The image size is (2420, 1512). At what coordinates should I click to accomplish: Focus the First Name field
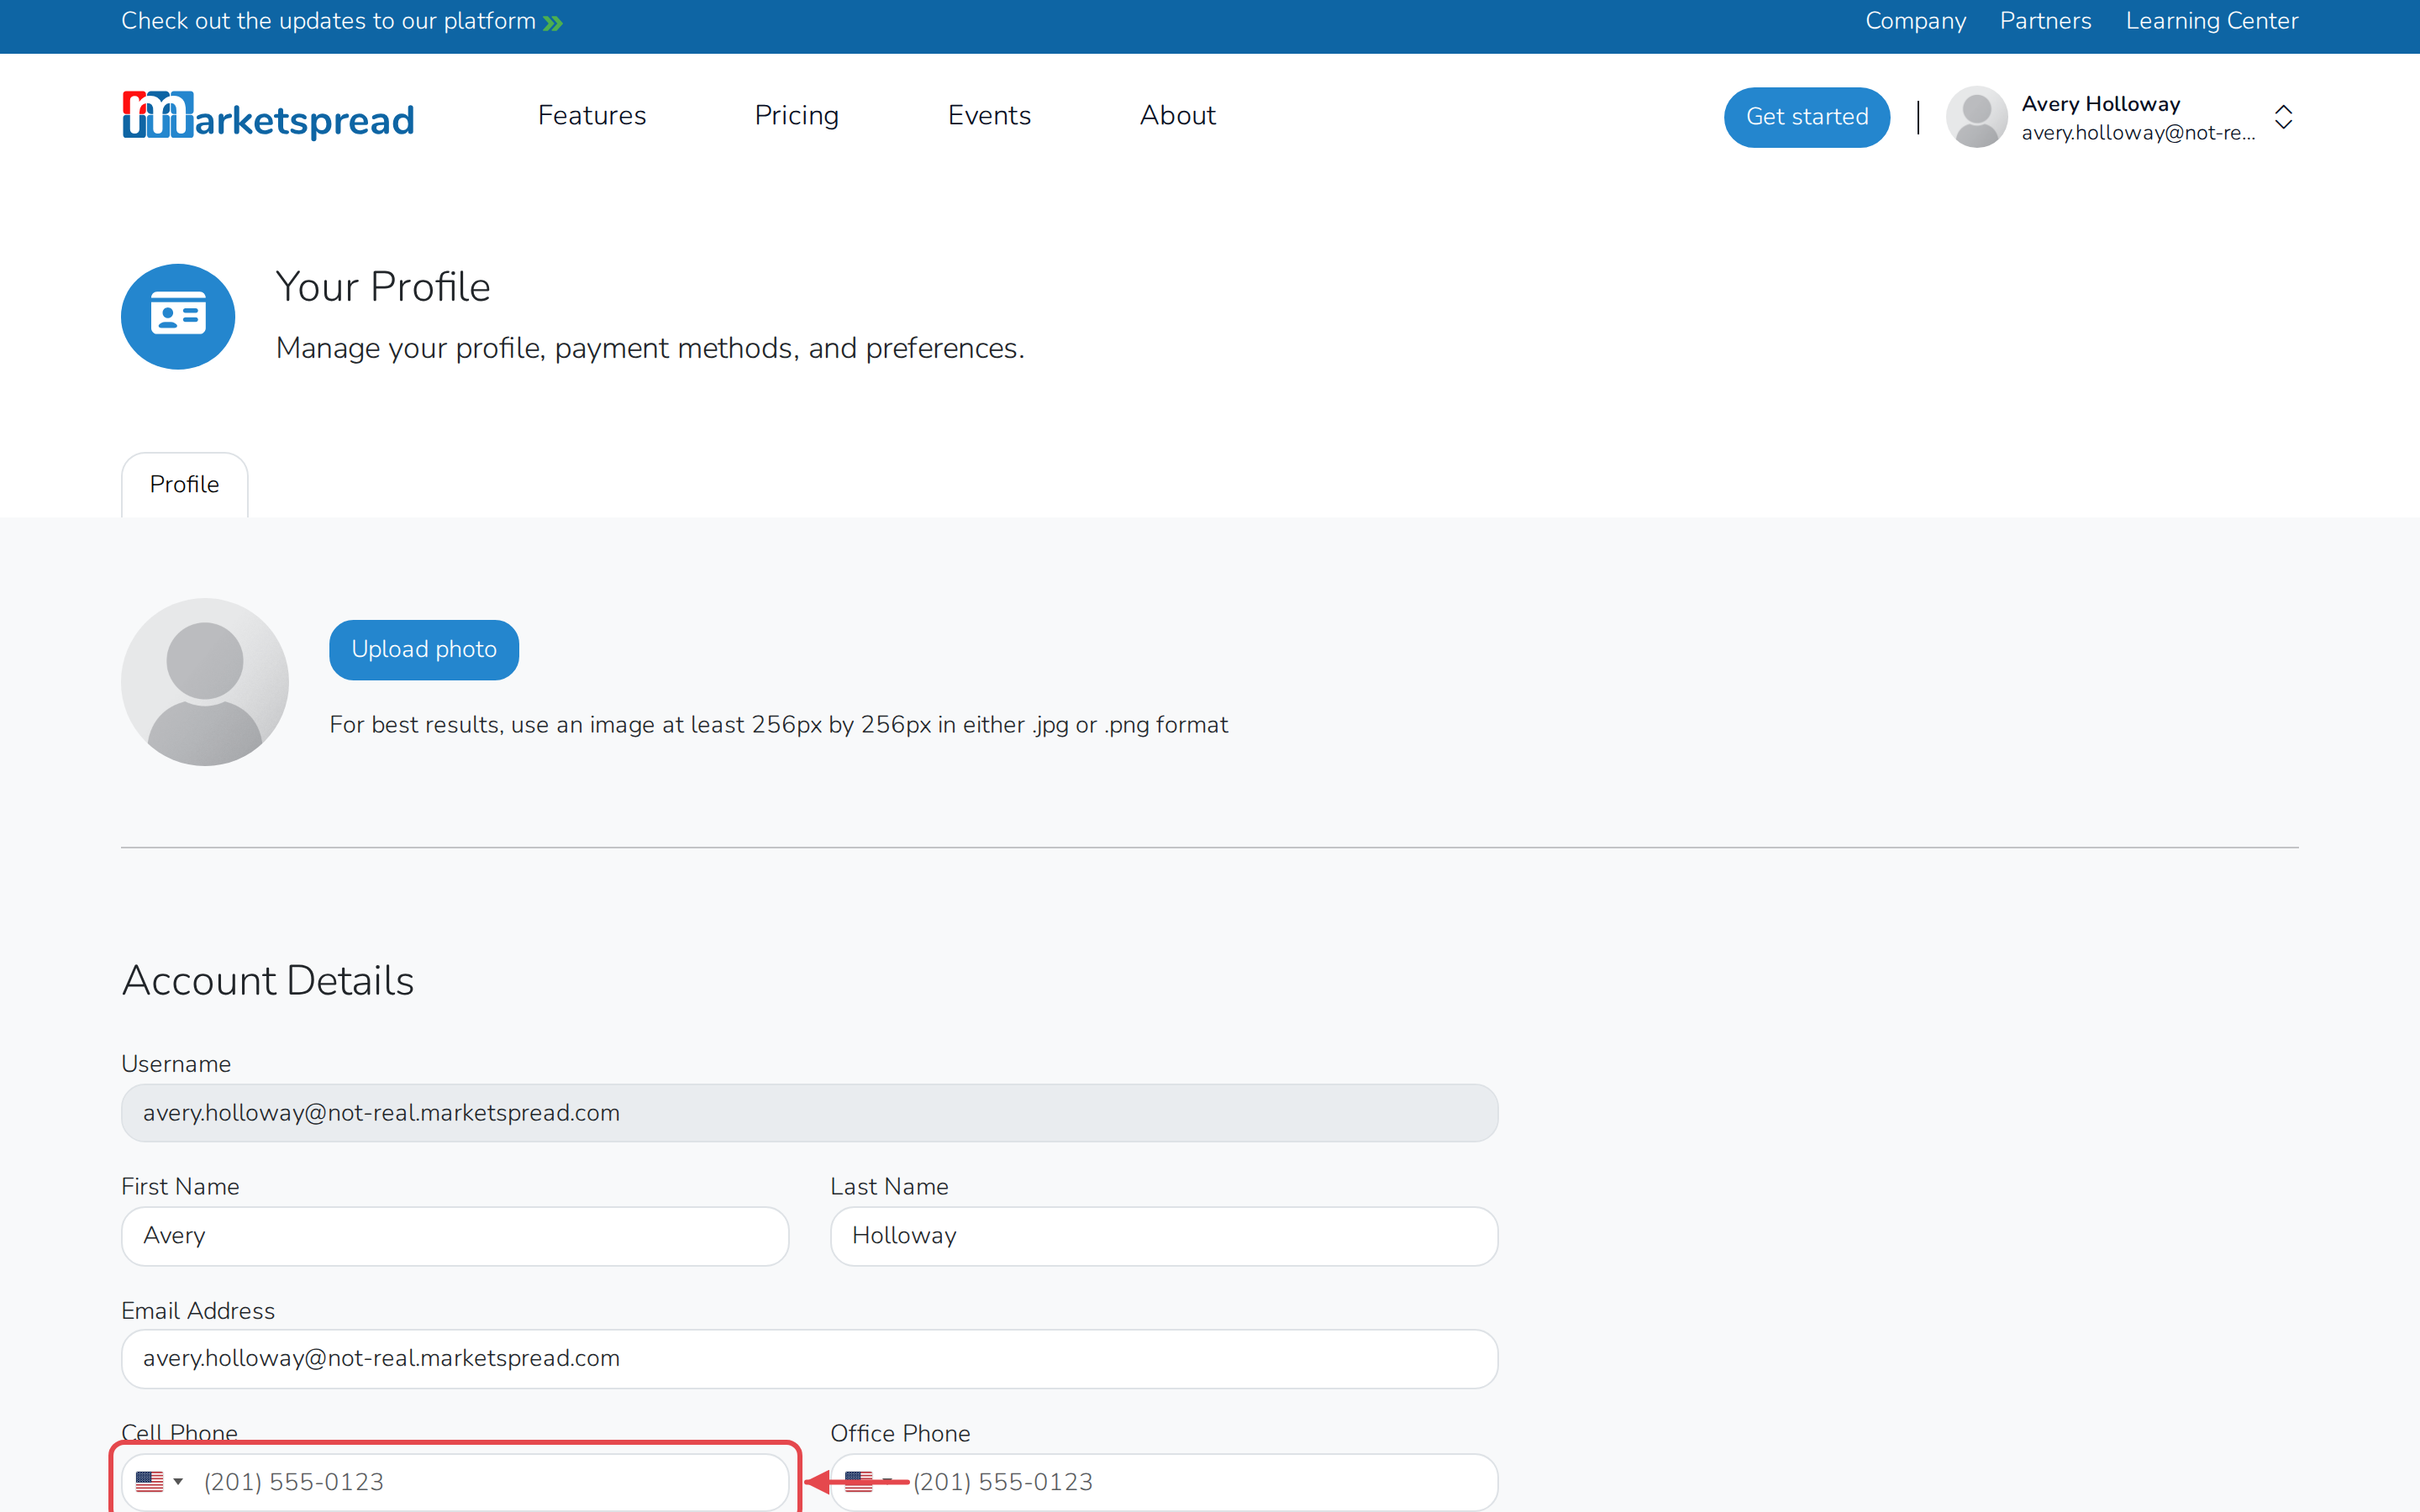(x=455, y=1236)
